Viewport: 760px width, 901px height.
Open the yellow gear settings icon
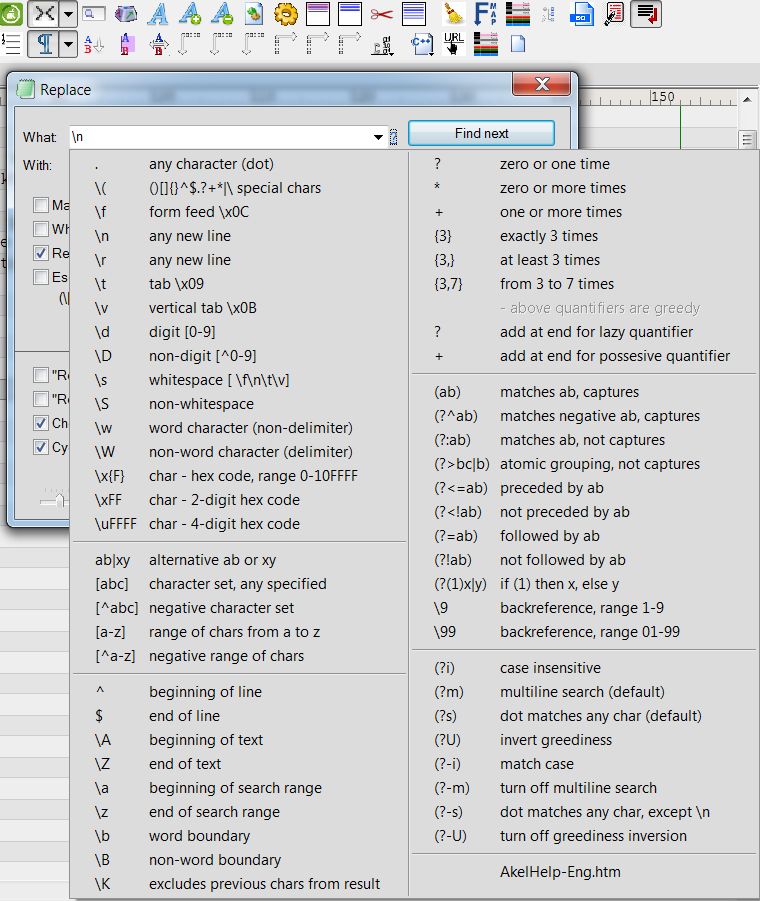tap(286, 14)
